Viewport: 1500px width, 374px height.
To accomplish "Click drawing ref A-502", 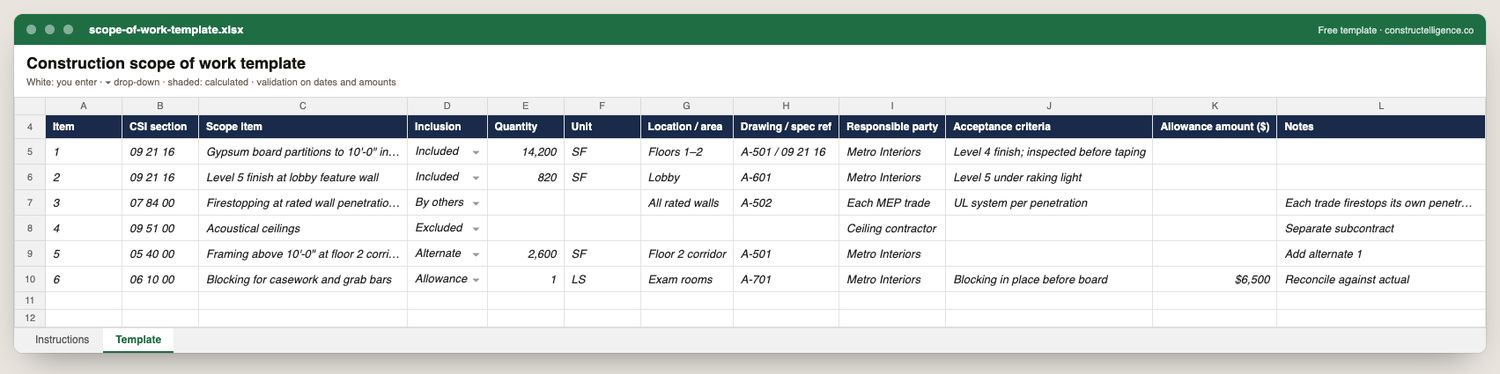I will (x=786, y=203).
